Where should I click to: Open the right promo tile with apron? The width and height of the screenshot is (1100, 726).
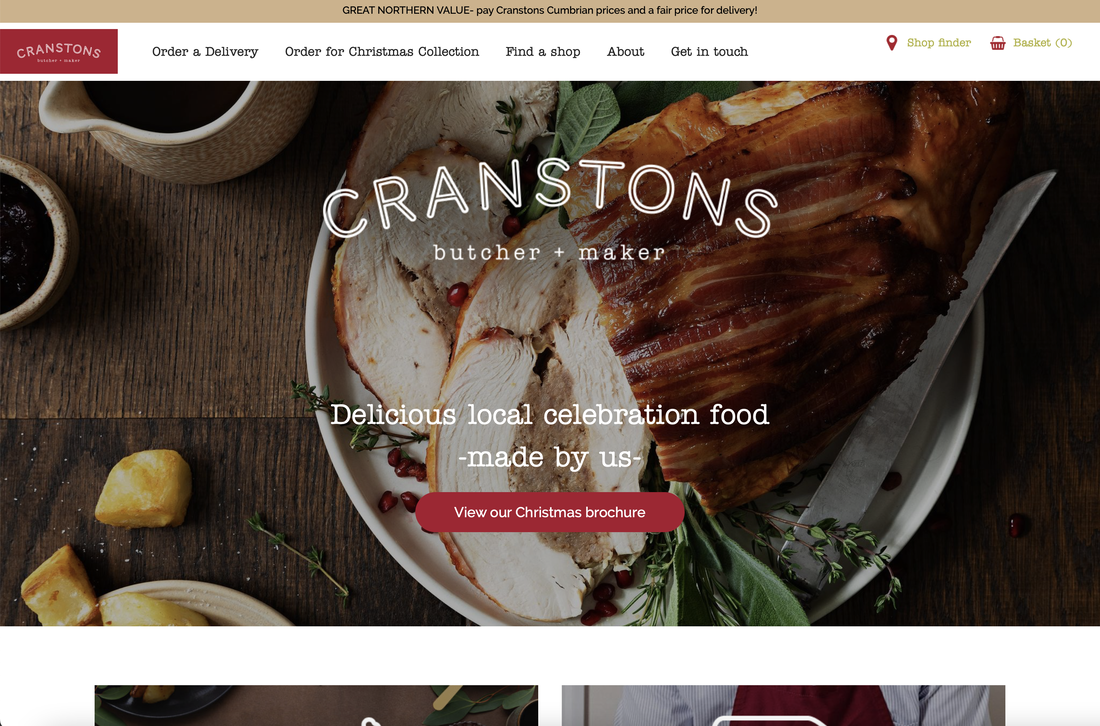click(783, 706)
